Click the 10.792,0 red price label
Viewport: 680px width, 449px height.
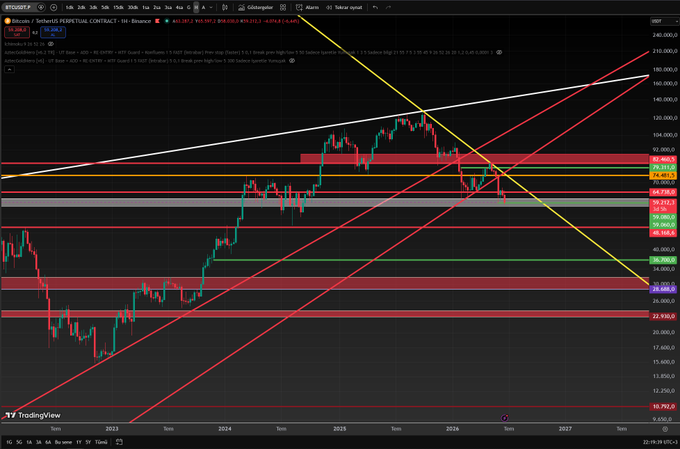coord(663,406)
